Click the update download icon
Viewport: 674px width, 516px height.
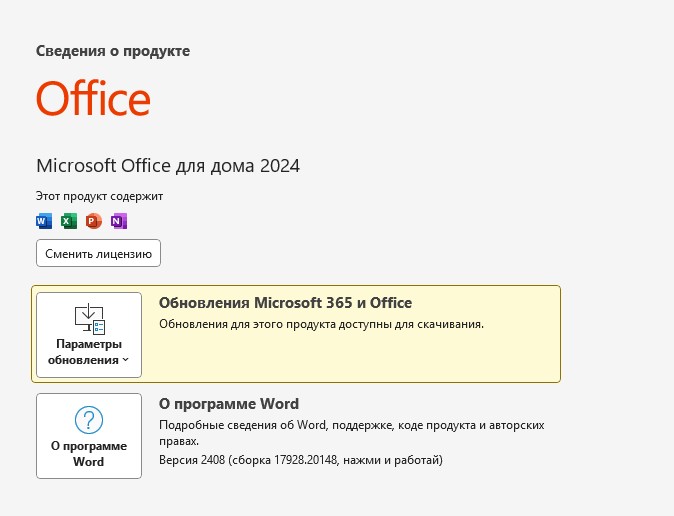pyautogui.click(x=89, y=319)
